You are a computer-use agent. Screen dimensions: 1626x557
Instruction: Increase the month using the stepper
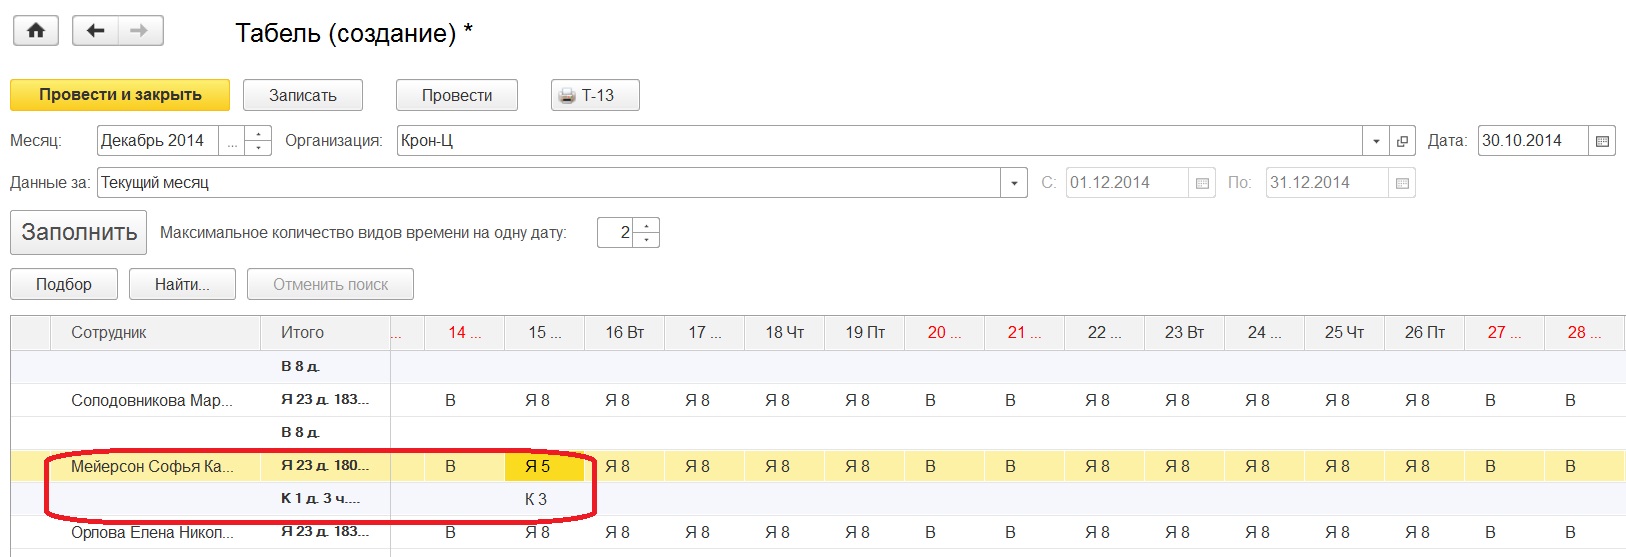(258, 133)
